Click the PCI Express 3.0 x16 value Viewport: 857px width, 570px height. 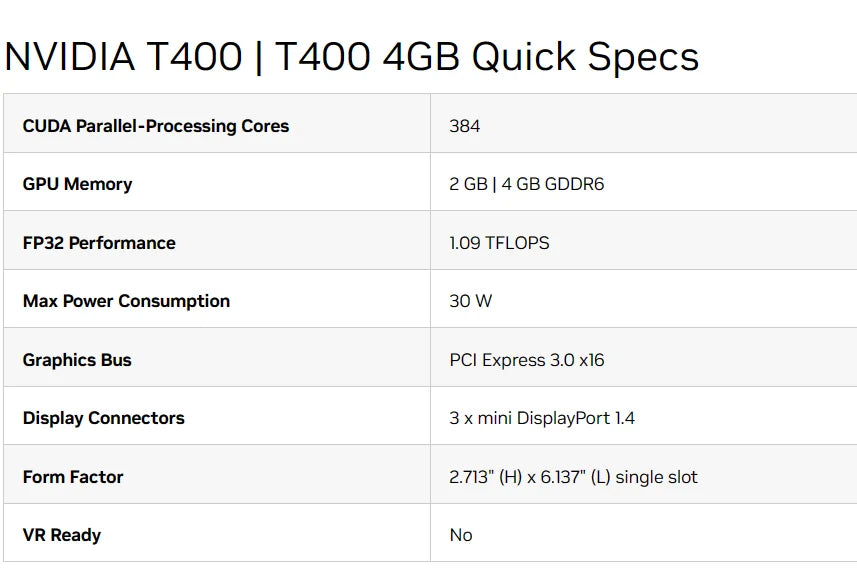click(x=527, y=360)
